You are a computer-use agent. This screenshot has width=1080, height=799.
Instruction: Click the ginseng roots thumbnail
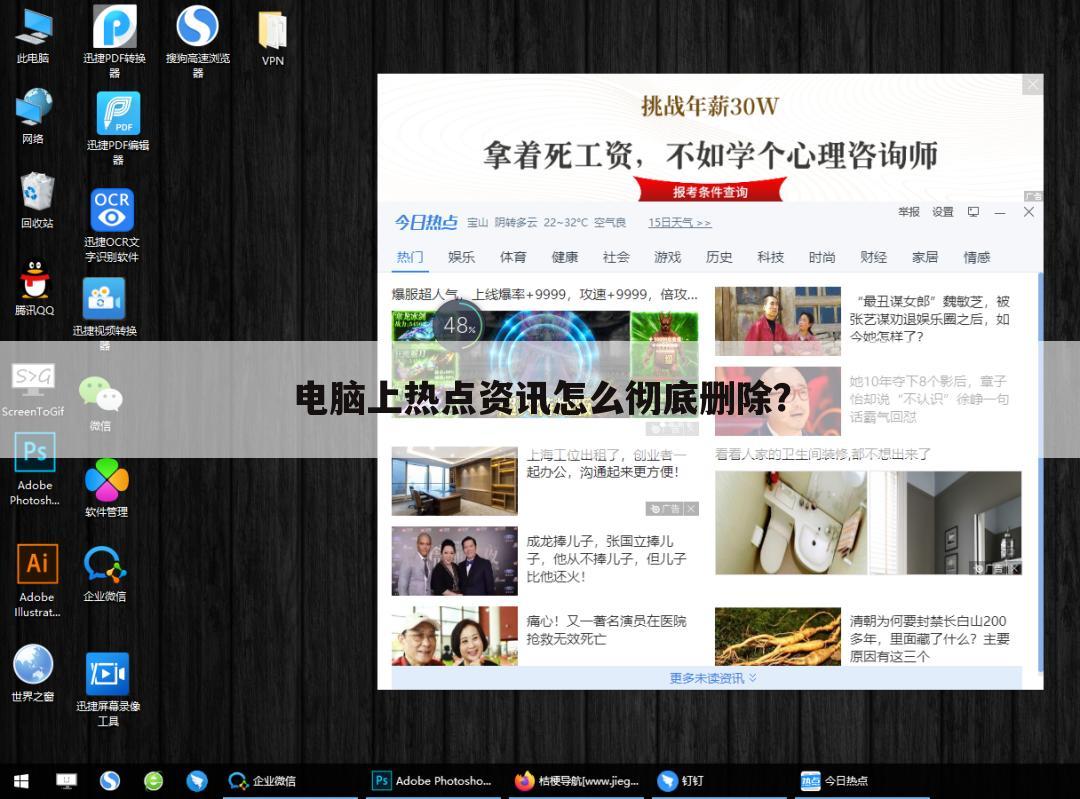[778, 636]
